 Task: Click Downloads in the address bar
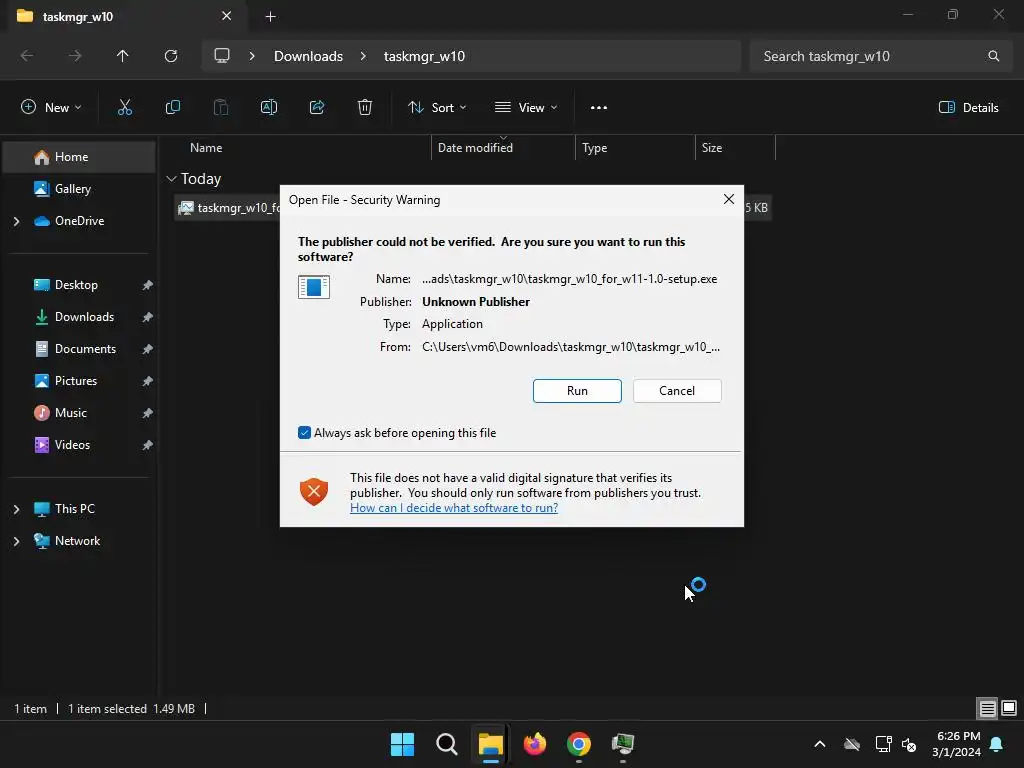point(308,56)
